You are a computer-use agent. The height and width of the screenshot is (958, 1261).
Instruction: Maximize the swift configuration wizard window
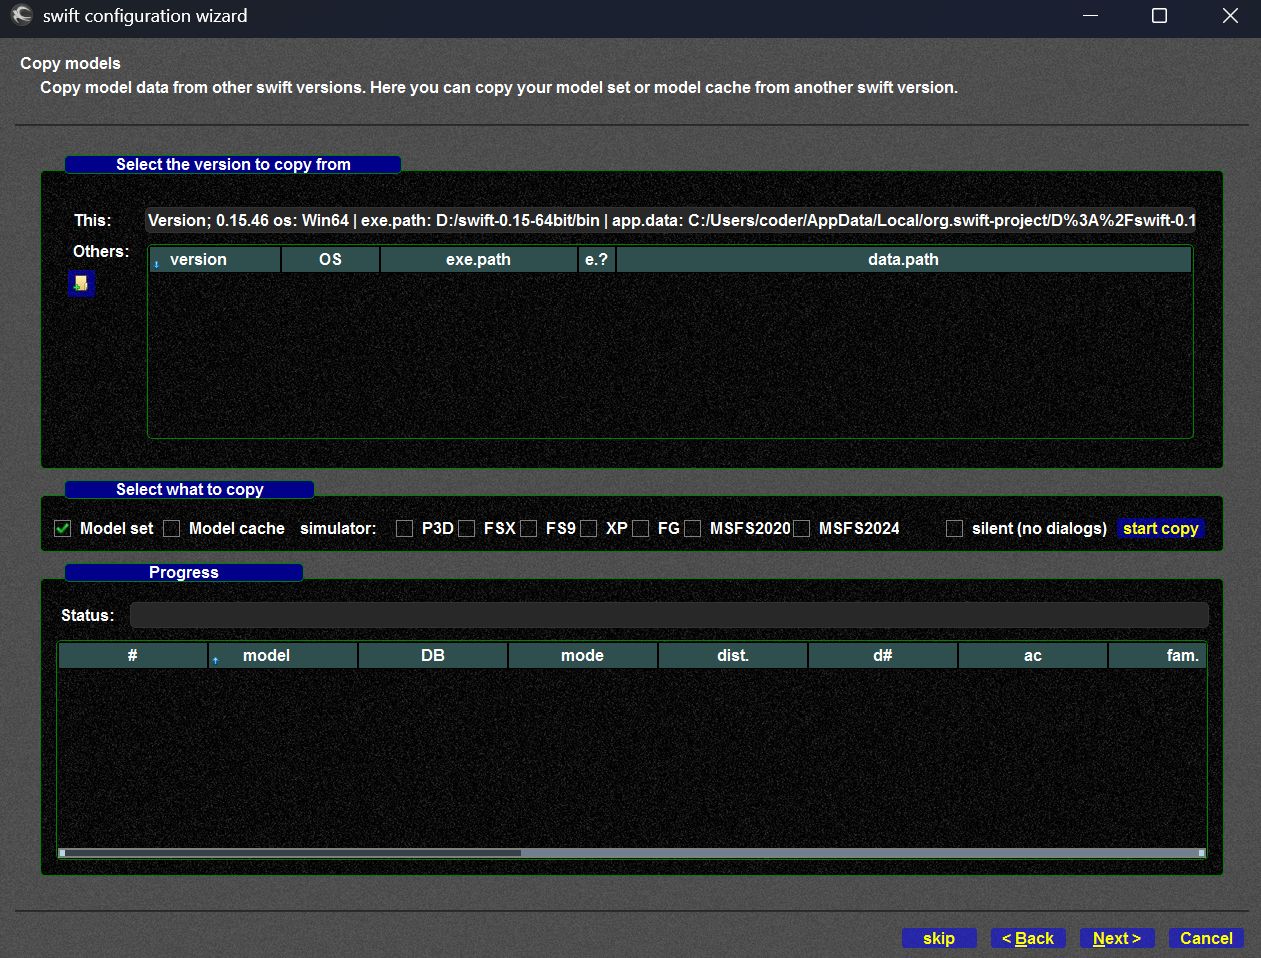(x=1159, y=16)
